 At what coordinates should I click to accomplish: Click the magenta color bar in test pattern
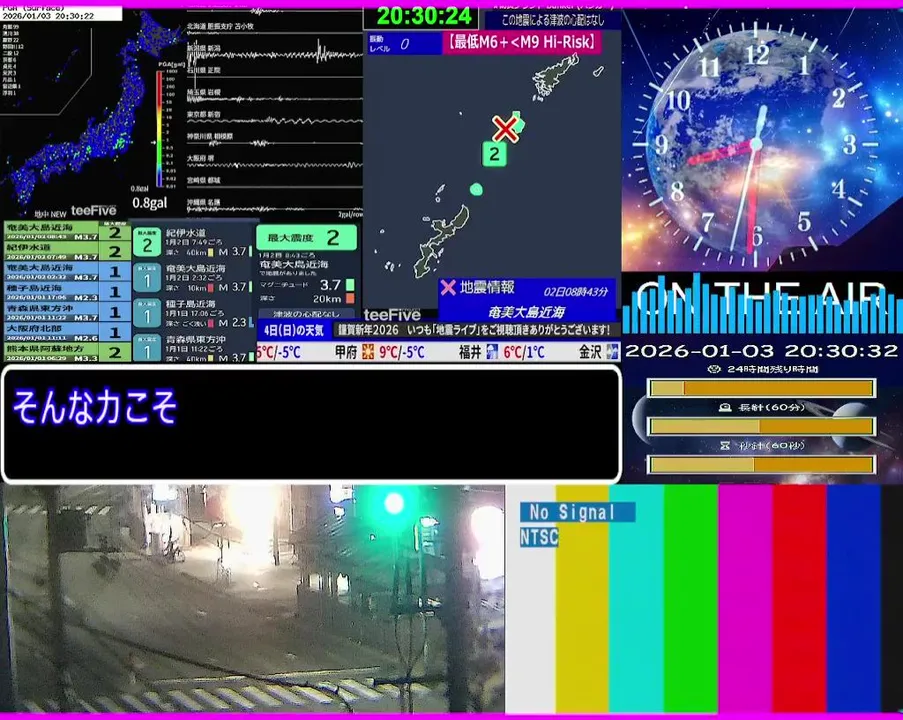tap(745, 599)
